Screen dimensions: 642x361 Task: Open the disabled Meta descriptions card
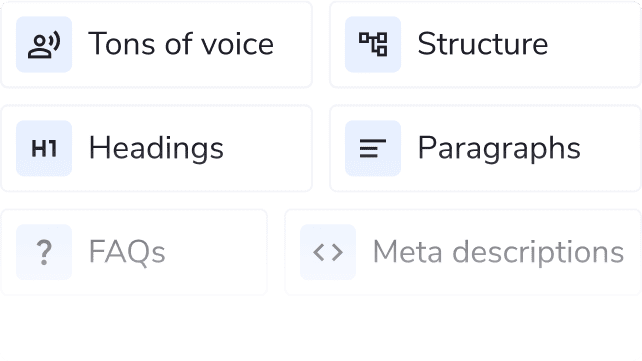tap(463, 252)
